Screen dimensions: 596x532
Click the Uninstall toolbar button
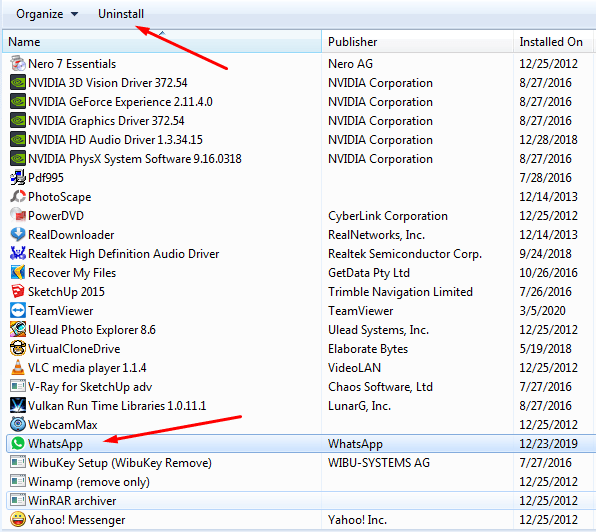pyautogui.click(x=121, y=14)
